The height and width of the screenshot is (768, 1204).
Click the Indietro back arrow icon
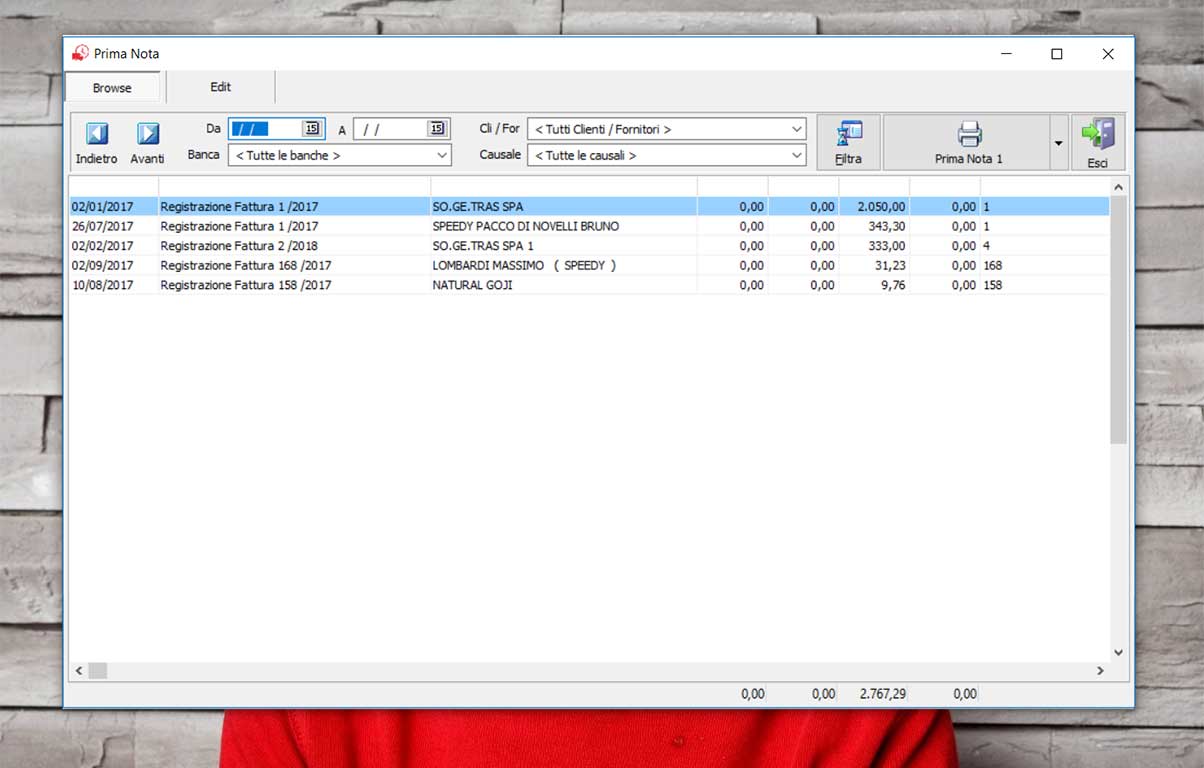pyautogui.click(x=97, y=134)
